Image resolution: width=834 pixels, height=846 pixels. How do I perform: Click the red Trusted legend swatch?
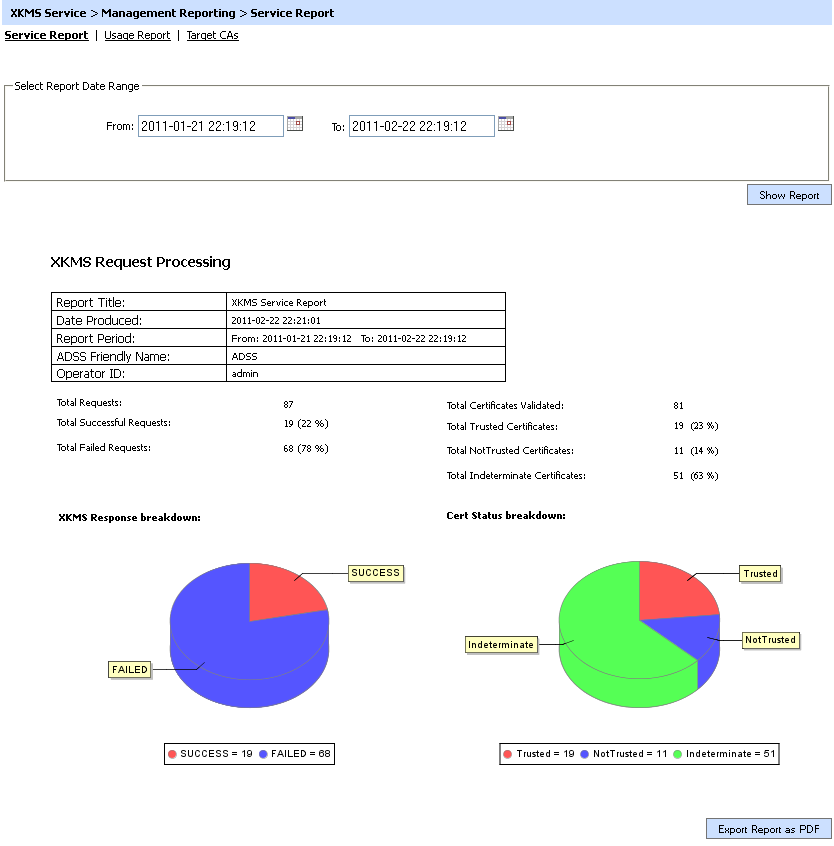(508, 754)
